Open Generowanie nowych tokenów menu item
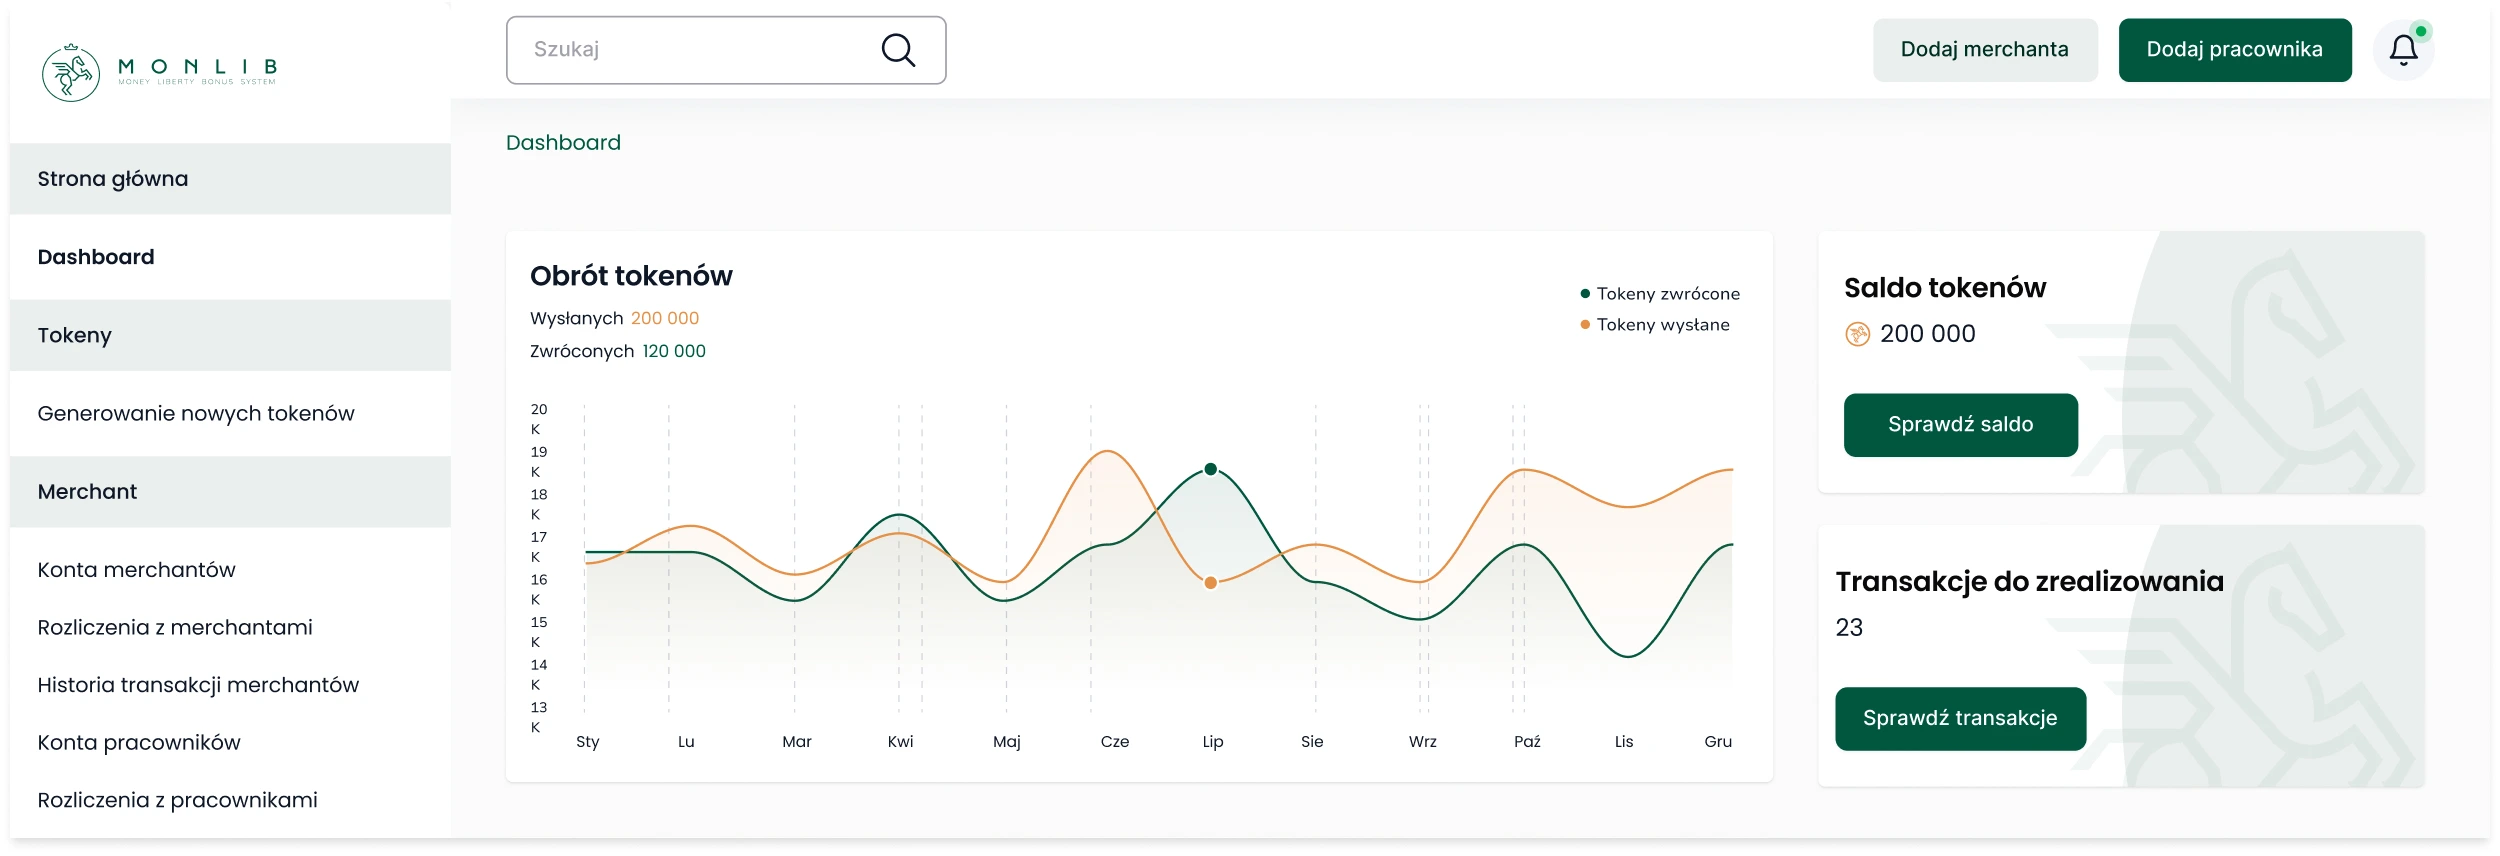 pyautogui.click(x=196, y=414)
